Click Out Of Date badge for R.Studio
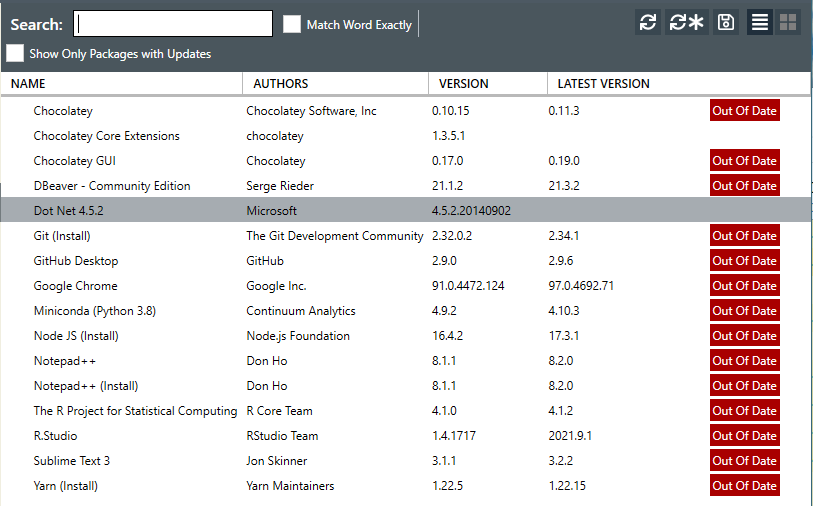 (745, 436)
